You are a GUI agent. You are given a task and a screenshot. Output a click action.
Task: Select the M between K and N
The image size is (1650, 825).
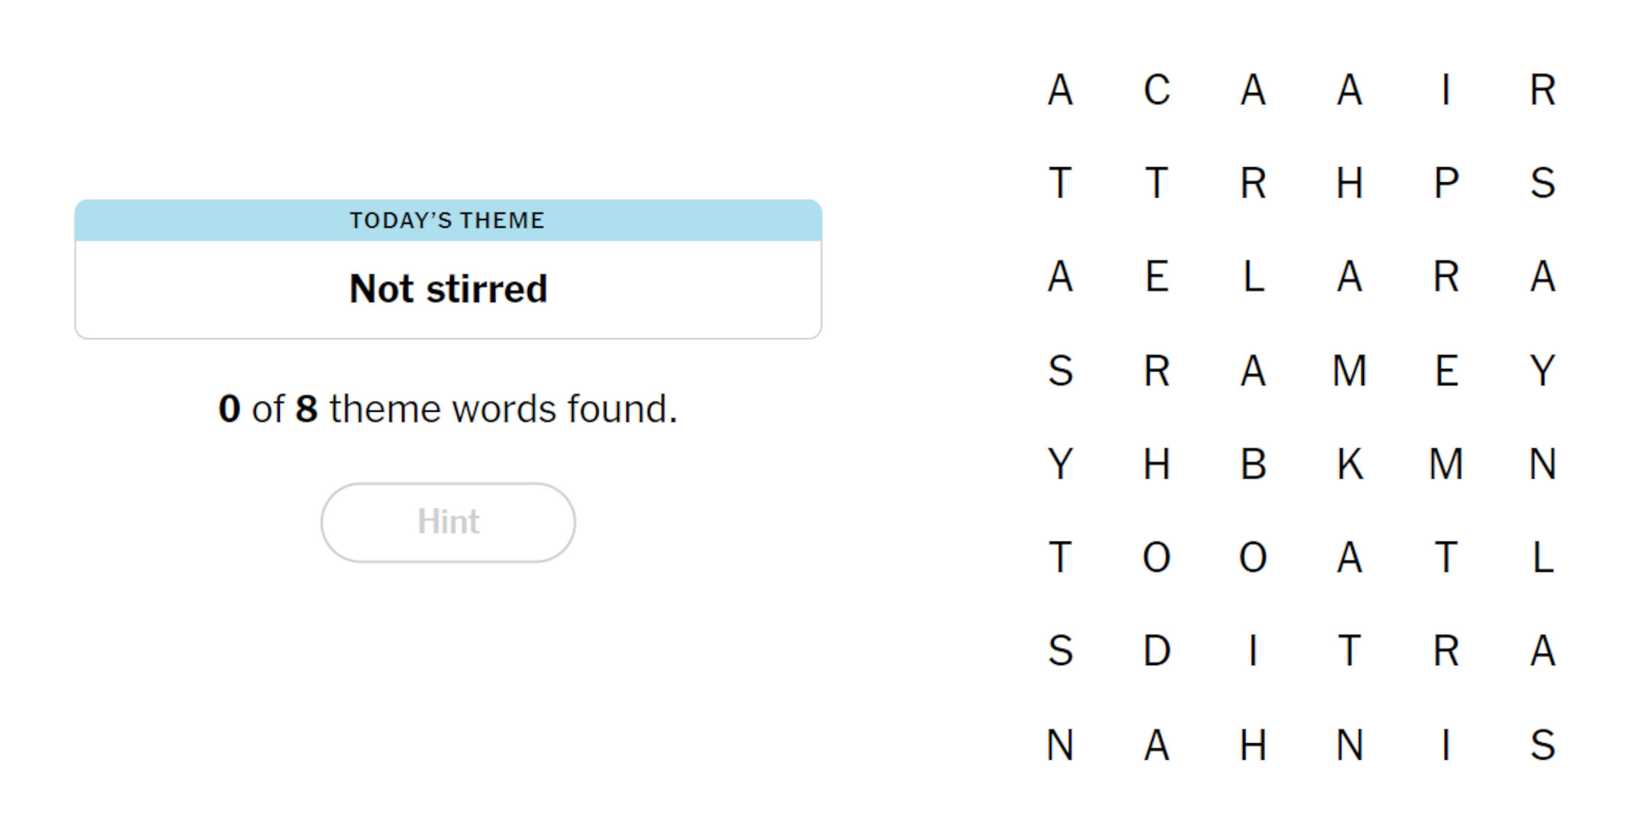pyautogui.click(x=1446, y=464)
